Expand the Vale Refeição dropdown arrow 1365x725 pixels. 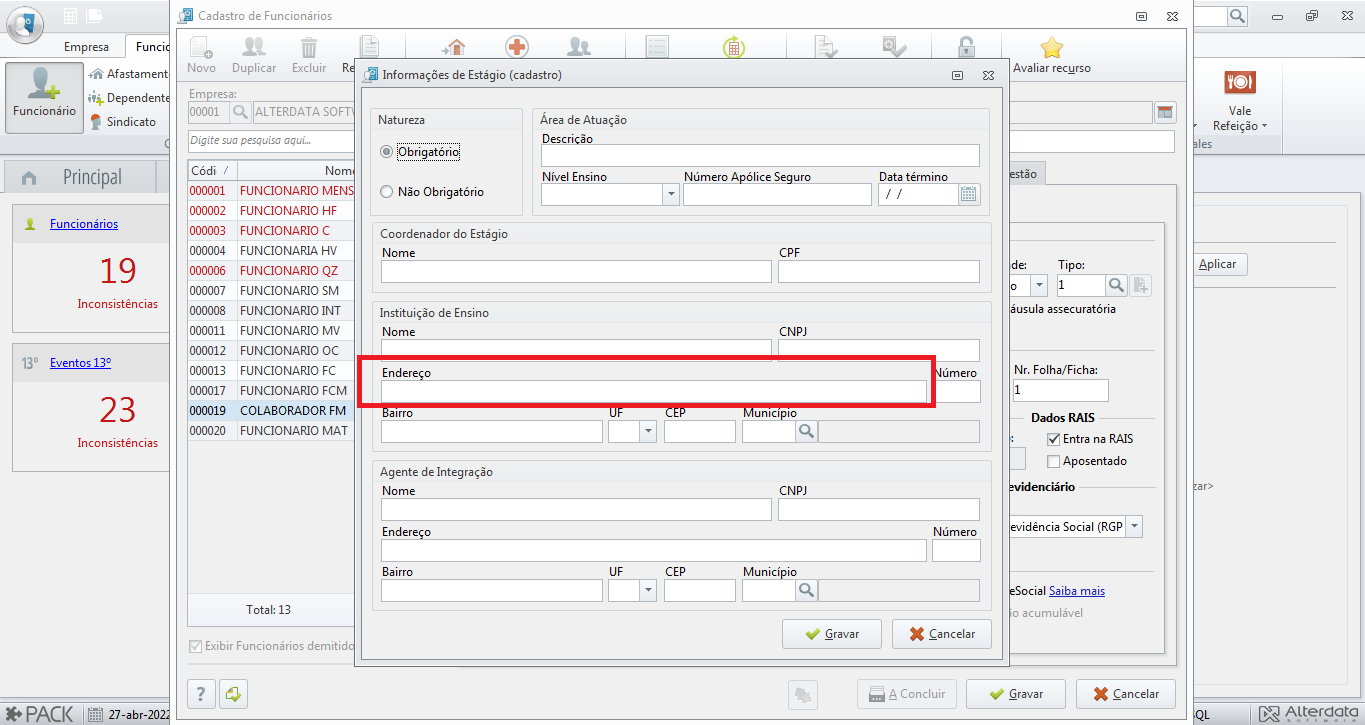point(1264,126)
